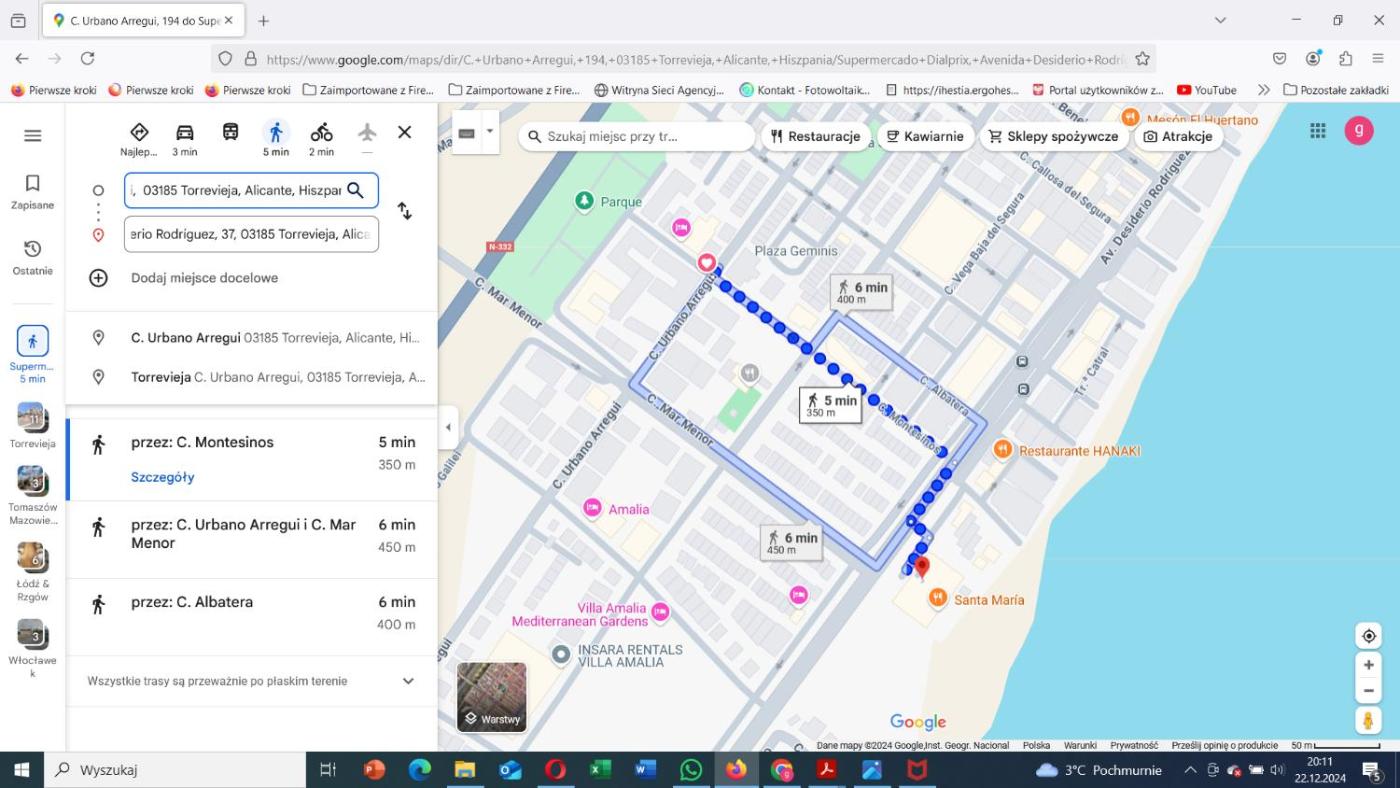Swap start and destination points
Screen dimensions: 1400x788
[x=404, y=211]
